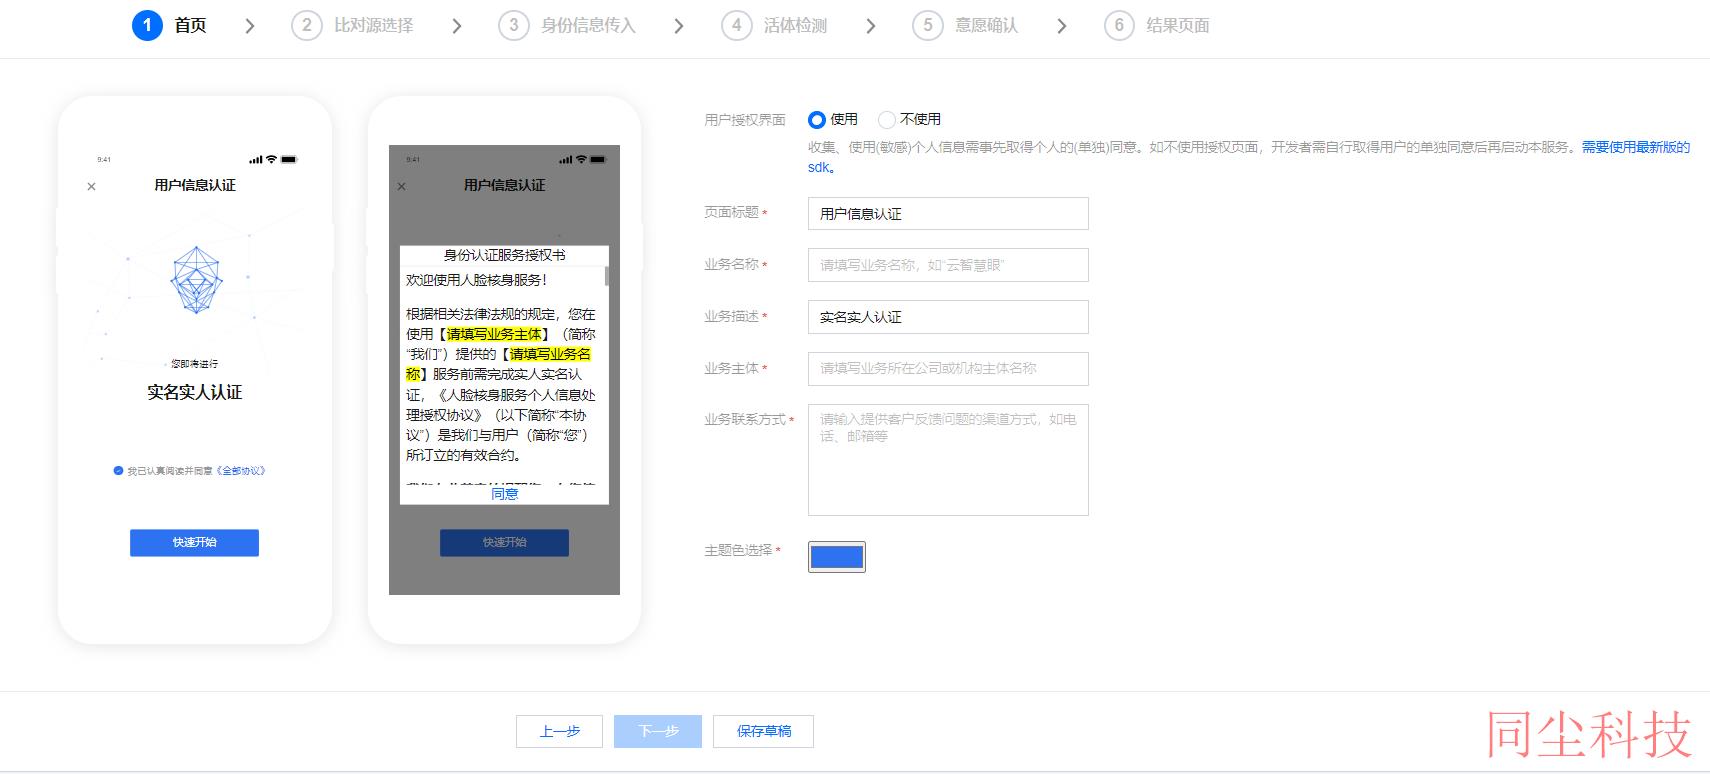Open the 《全部协议》 link in the preview
This screenshot has height=774, width=1710.
pos(241,470)
